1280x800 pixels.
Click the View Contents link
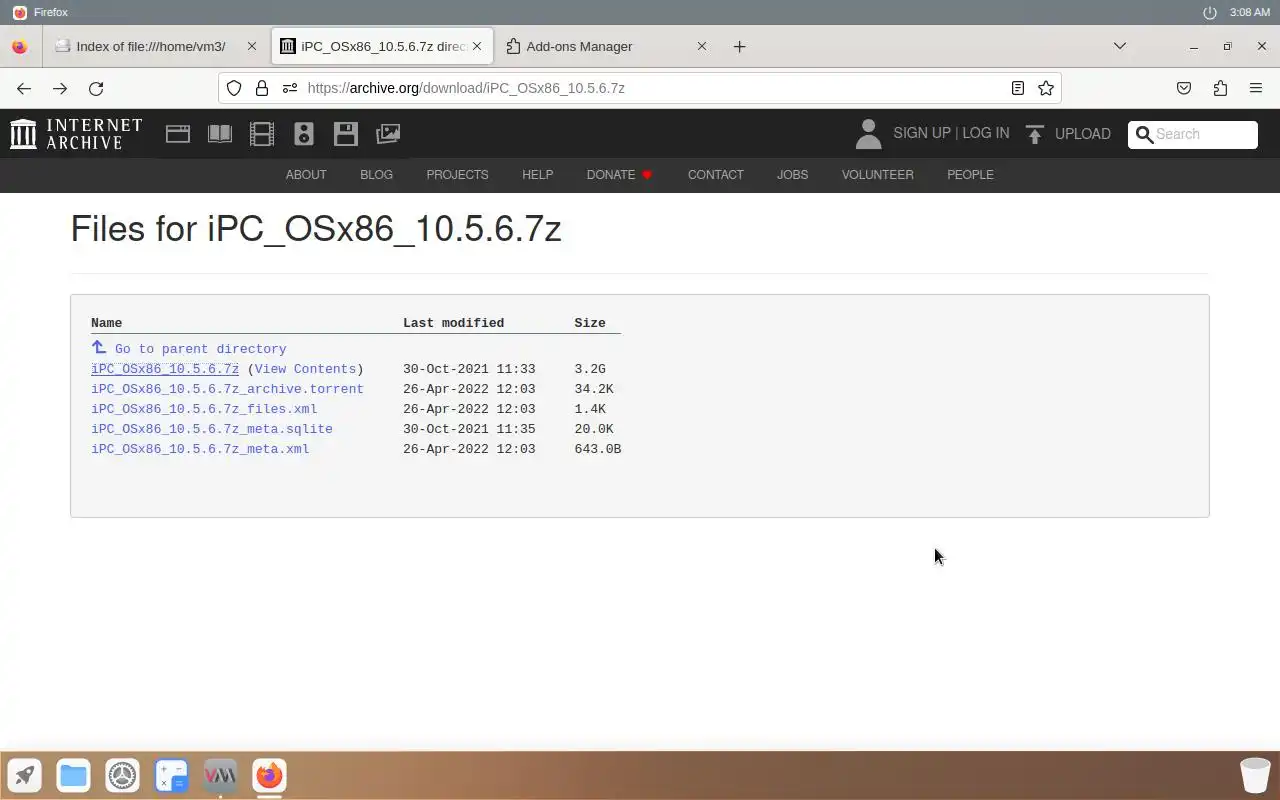pyautogui.click(x=305, y=369)
